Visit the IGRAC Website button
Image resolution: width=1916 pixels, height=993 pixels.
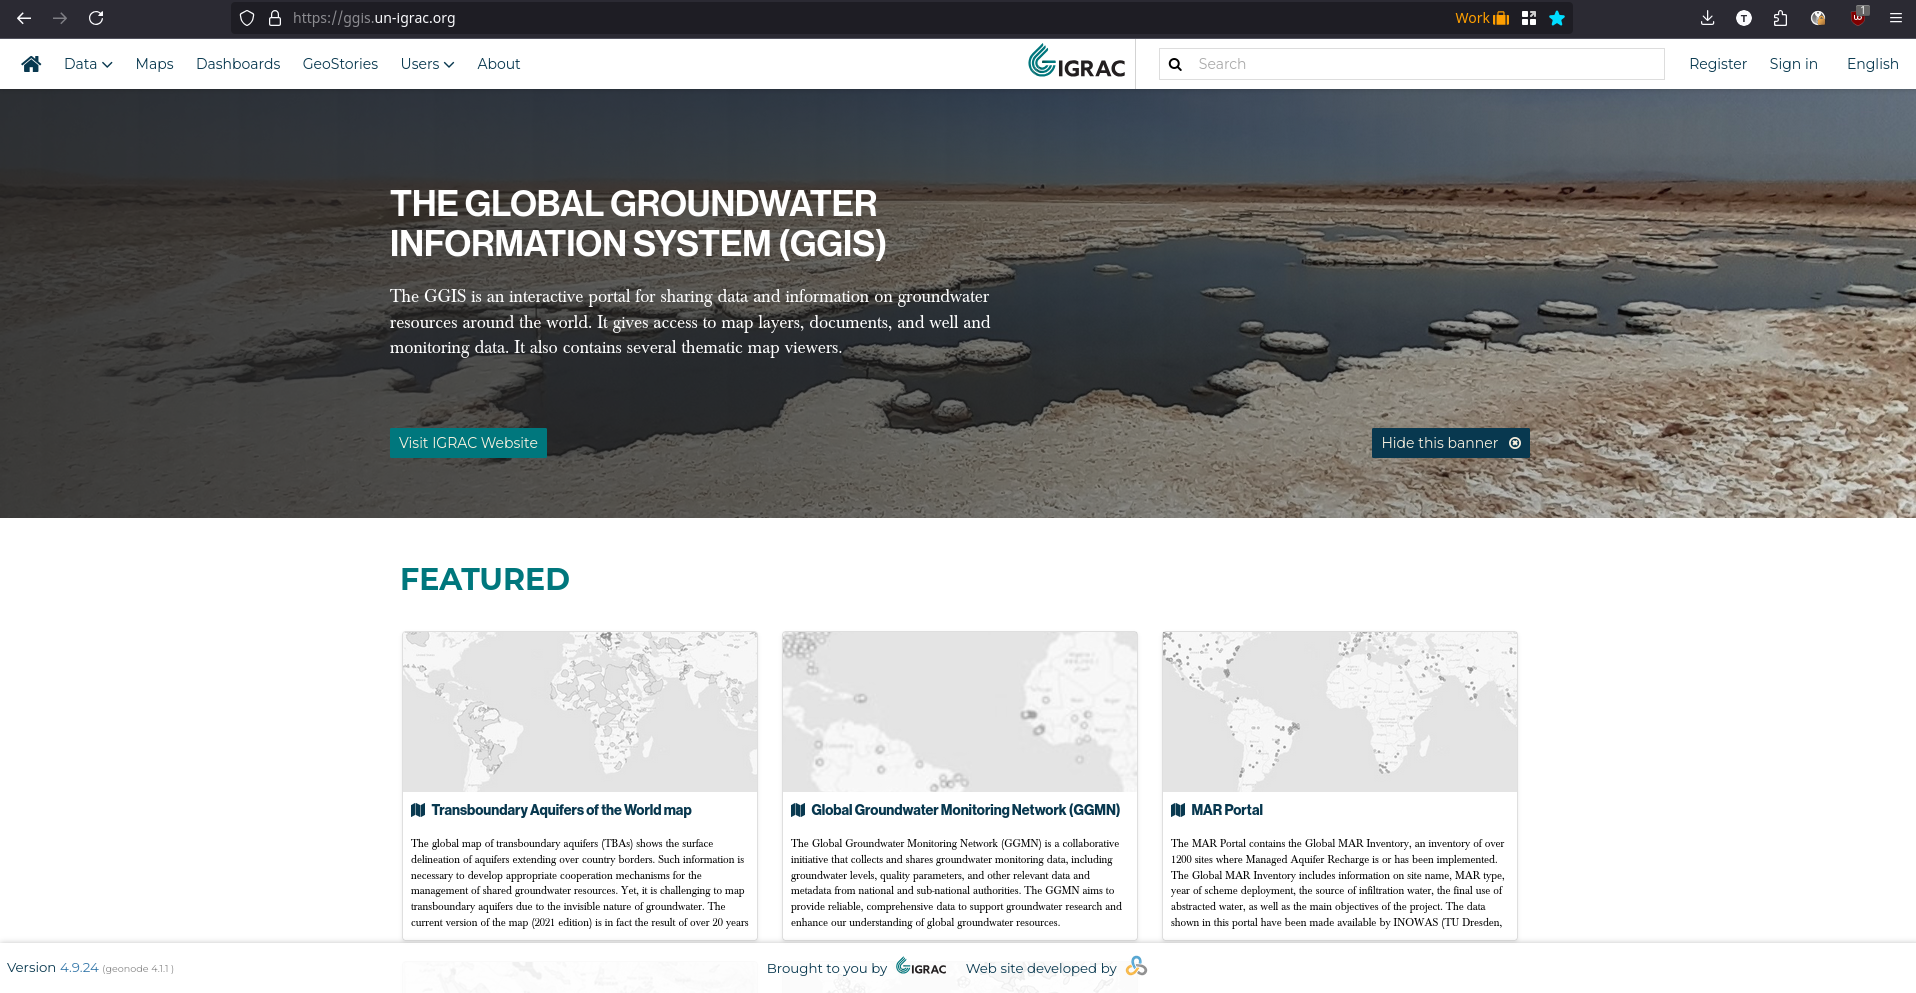pyautogui.click(x=468, y=443)
